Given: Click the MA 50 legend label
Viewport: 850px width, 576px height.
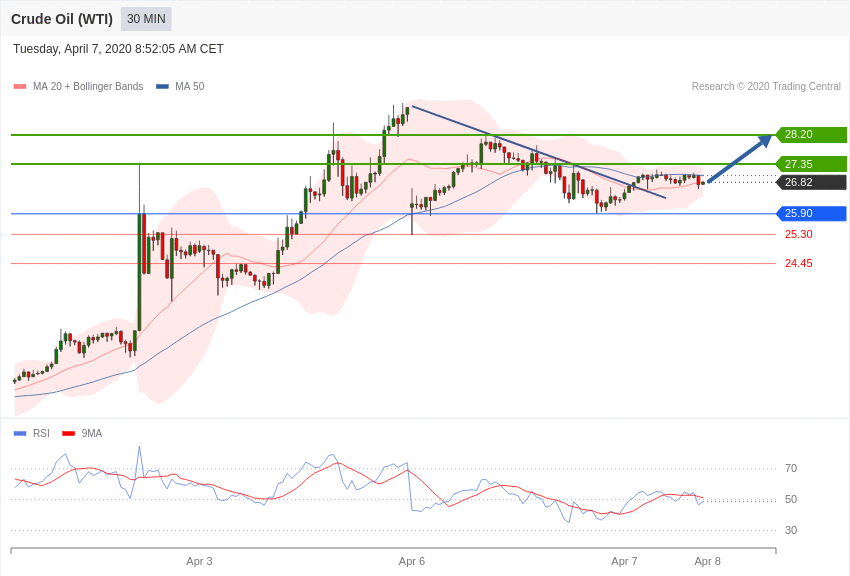Looking at the screenshot, I should 190,87.
